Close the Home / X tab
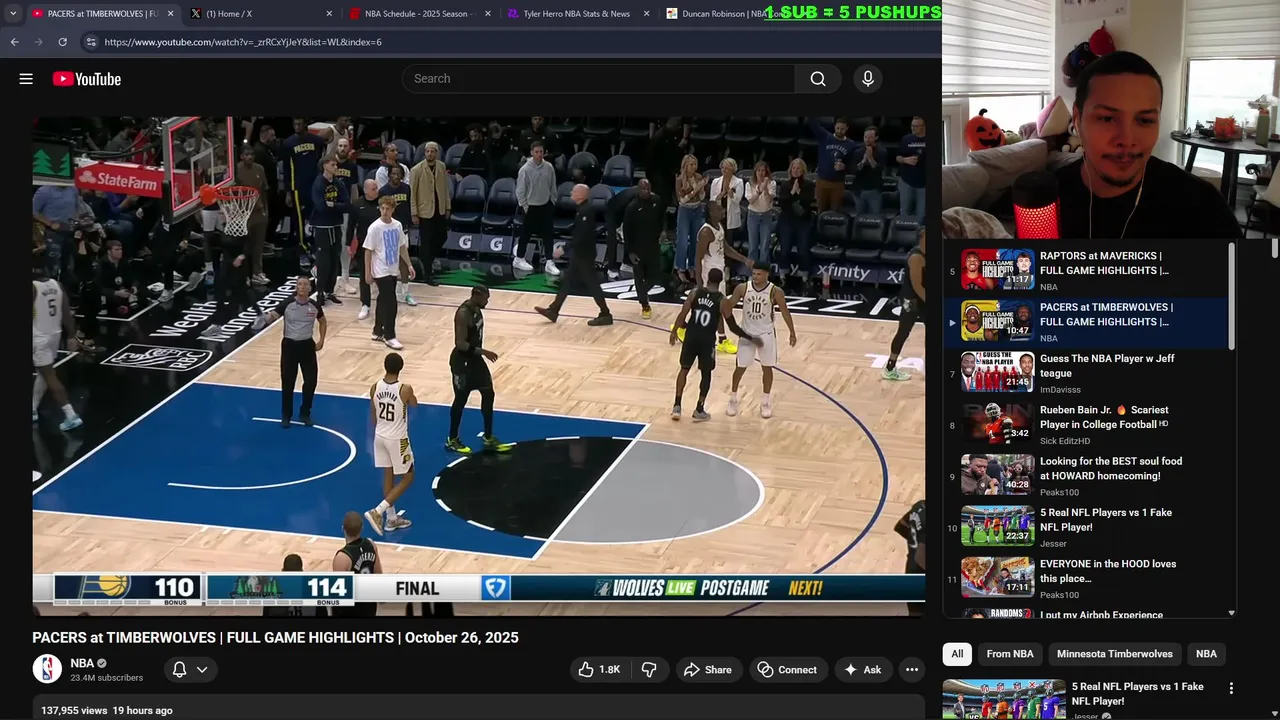The height and width of the screenshot is (720, 1280). pyautogui.click(x=329, y=14)
